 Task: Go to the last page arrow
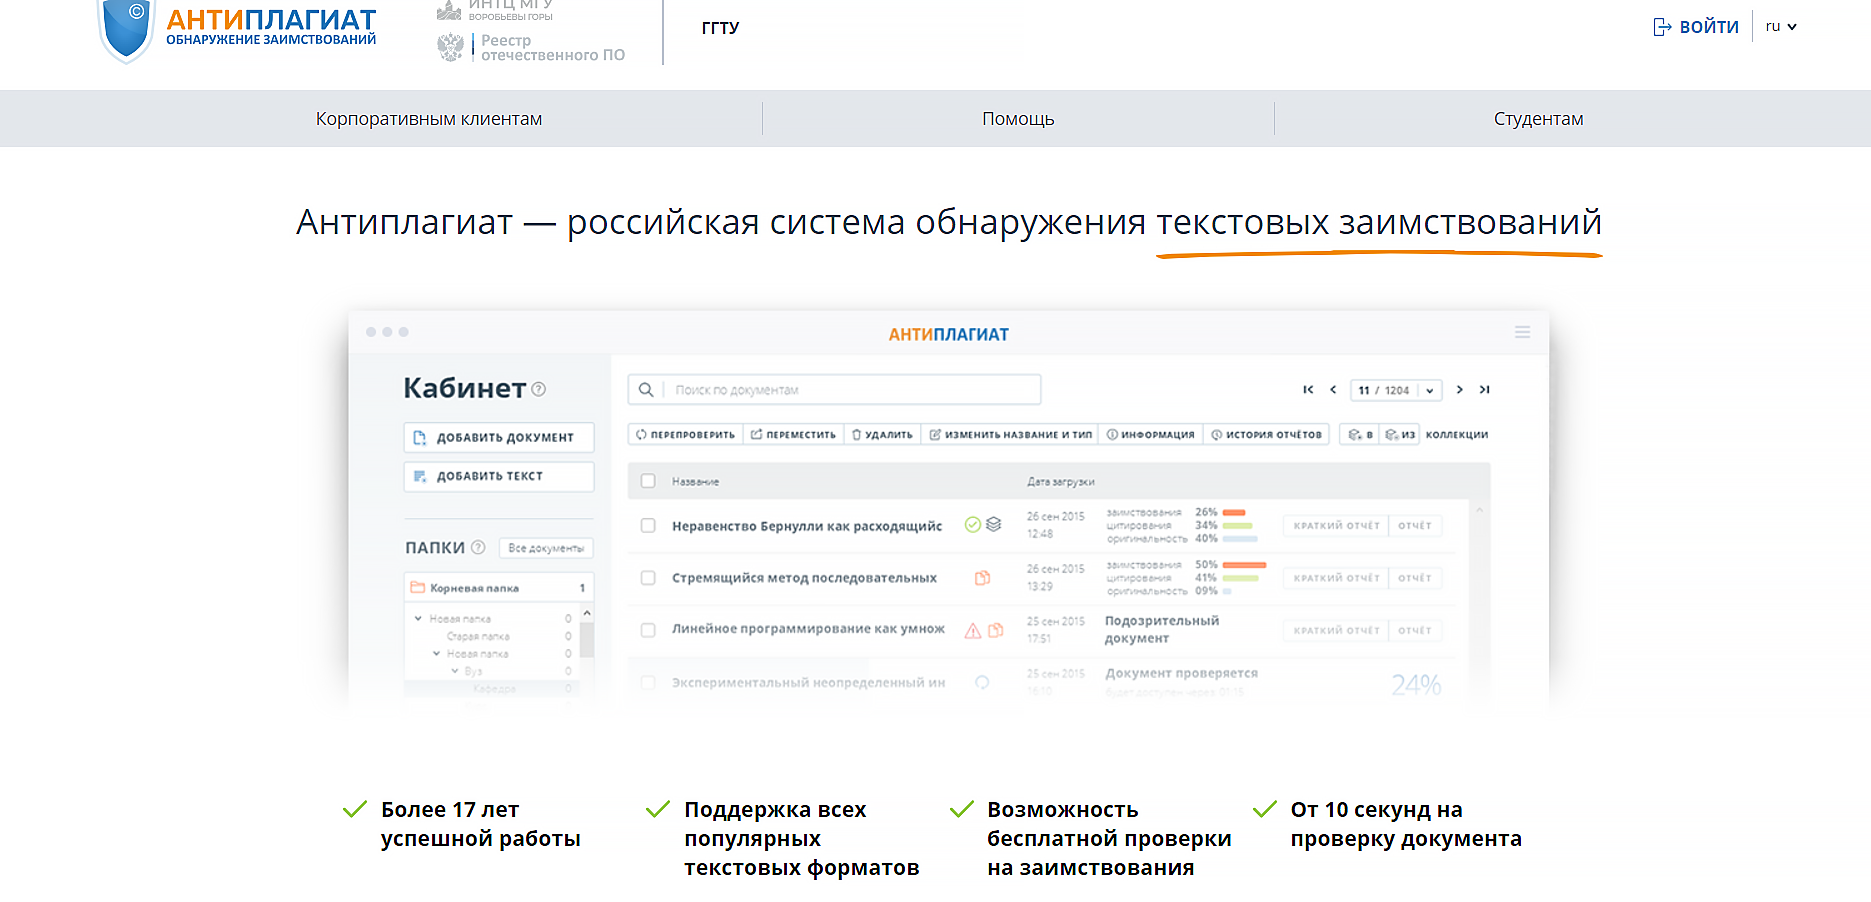(1485, 390)
